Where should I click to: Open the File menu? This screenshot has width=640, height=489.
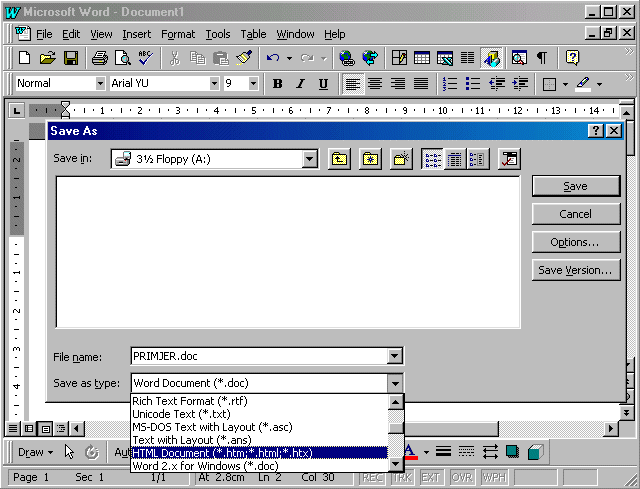click(44, 34)
